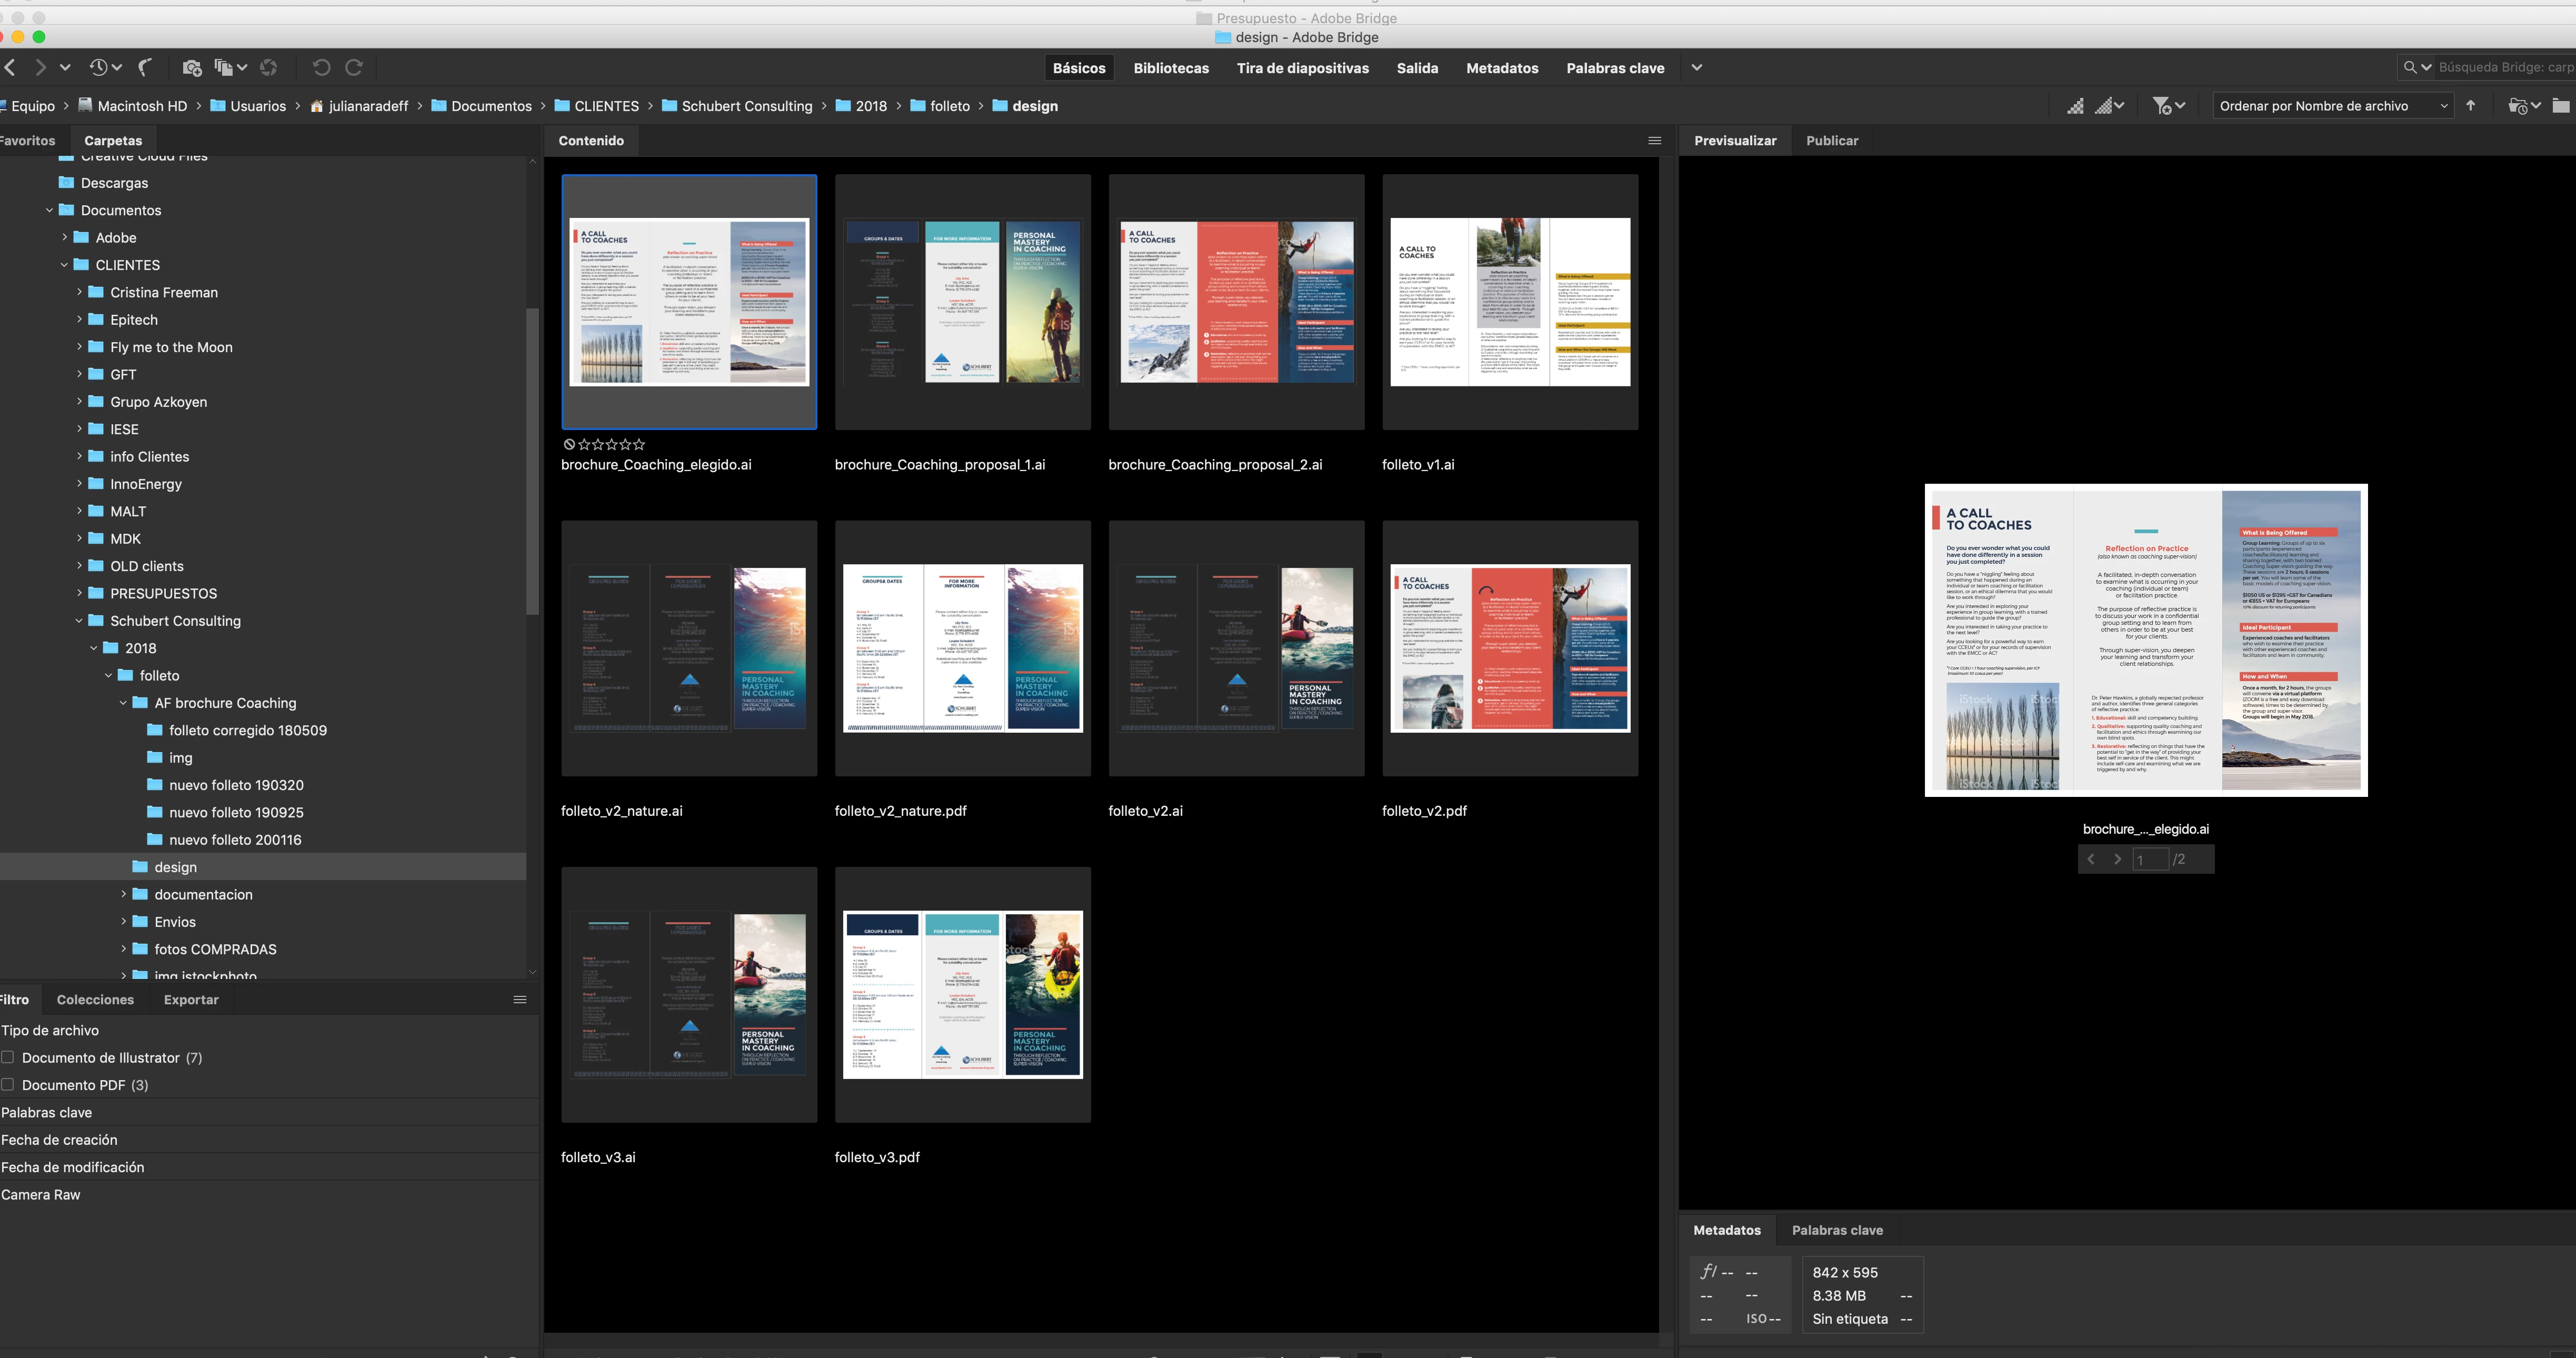2576x1358 pixels.
Task: Click the boomerang return-to-app icon
Action: click(146, 67)
